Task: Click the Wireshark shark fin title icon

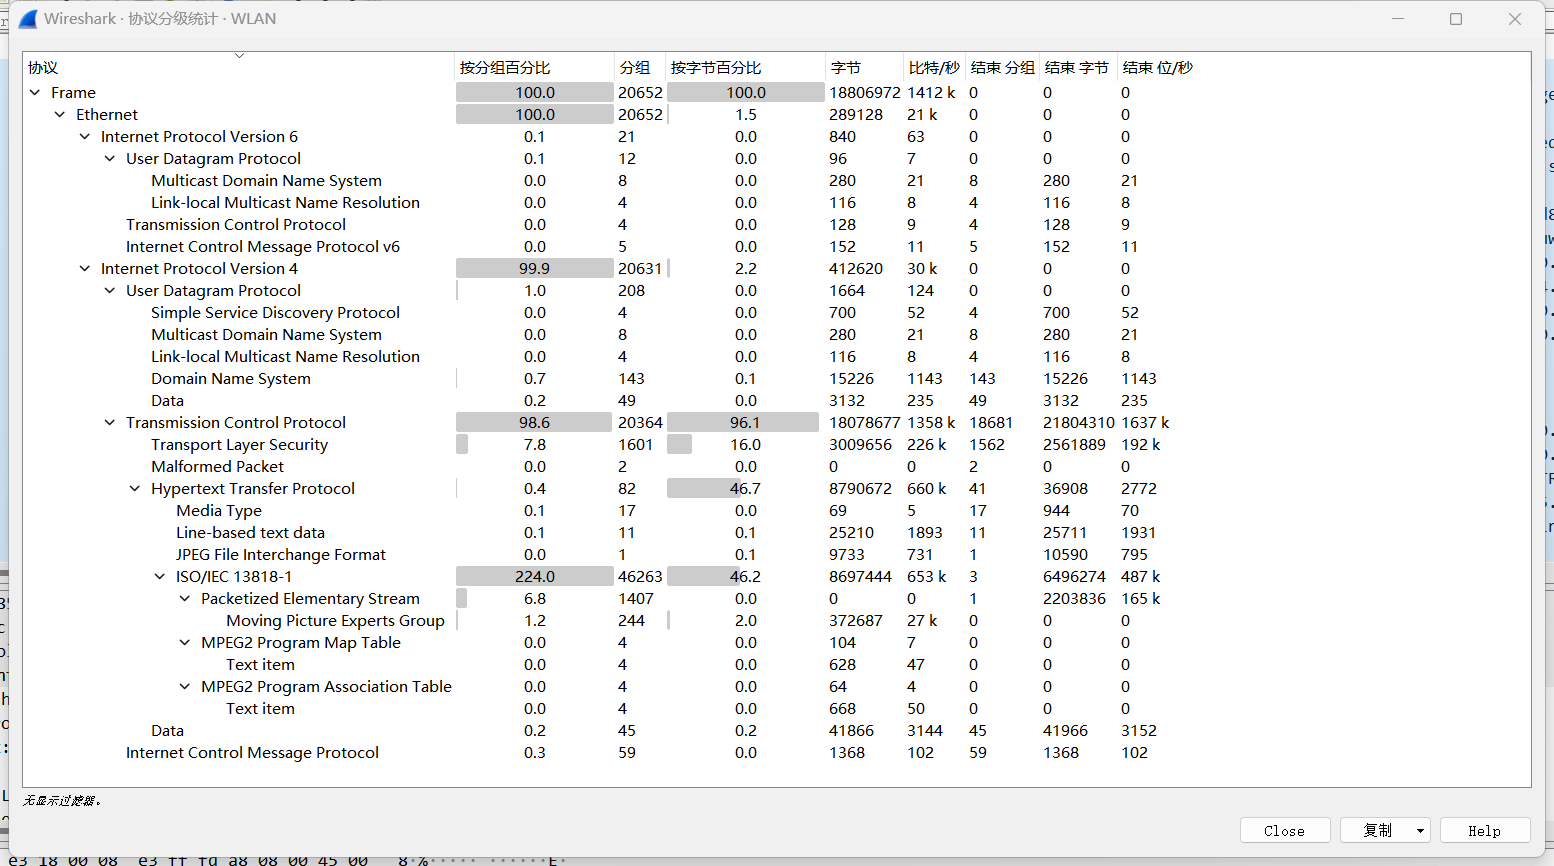Action: point(28,18)
